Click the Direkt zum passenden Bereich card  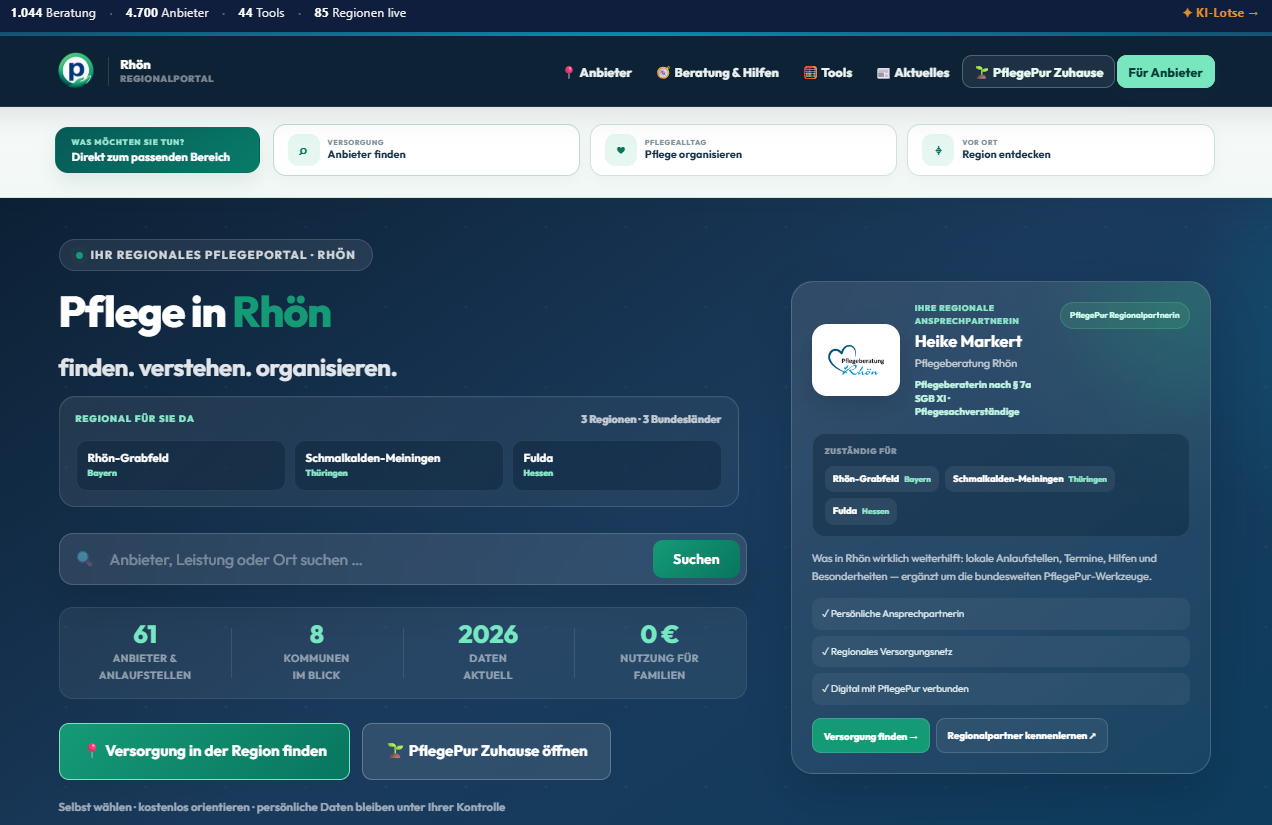[157, 150]
